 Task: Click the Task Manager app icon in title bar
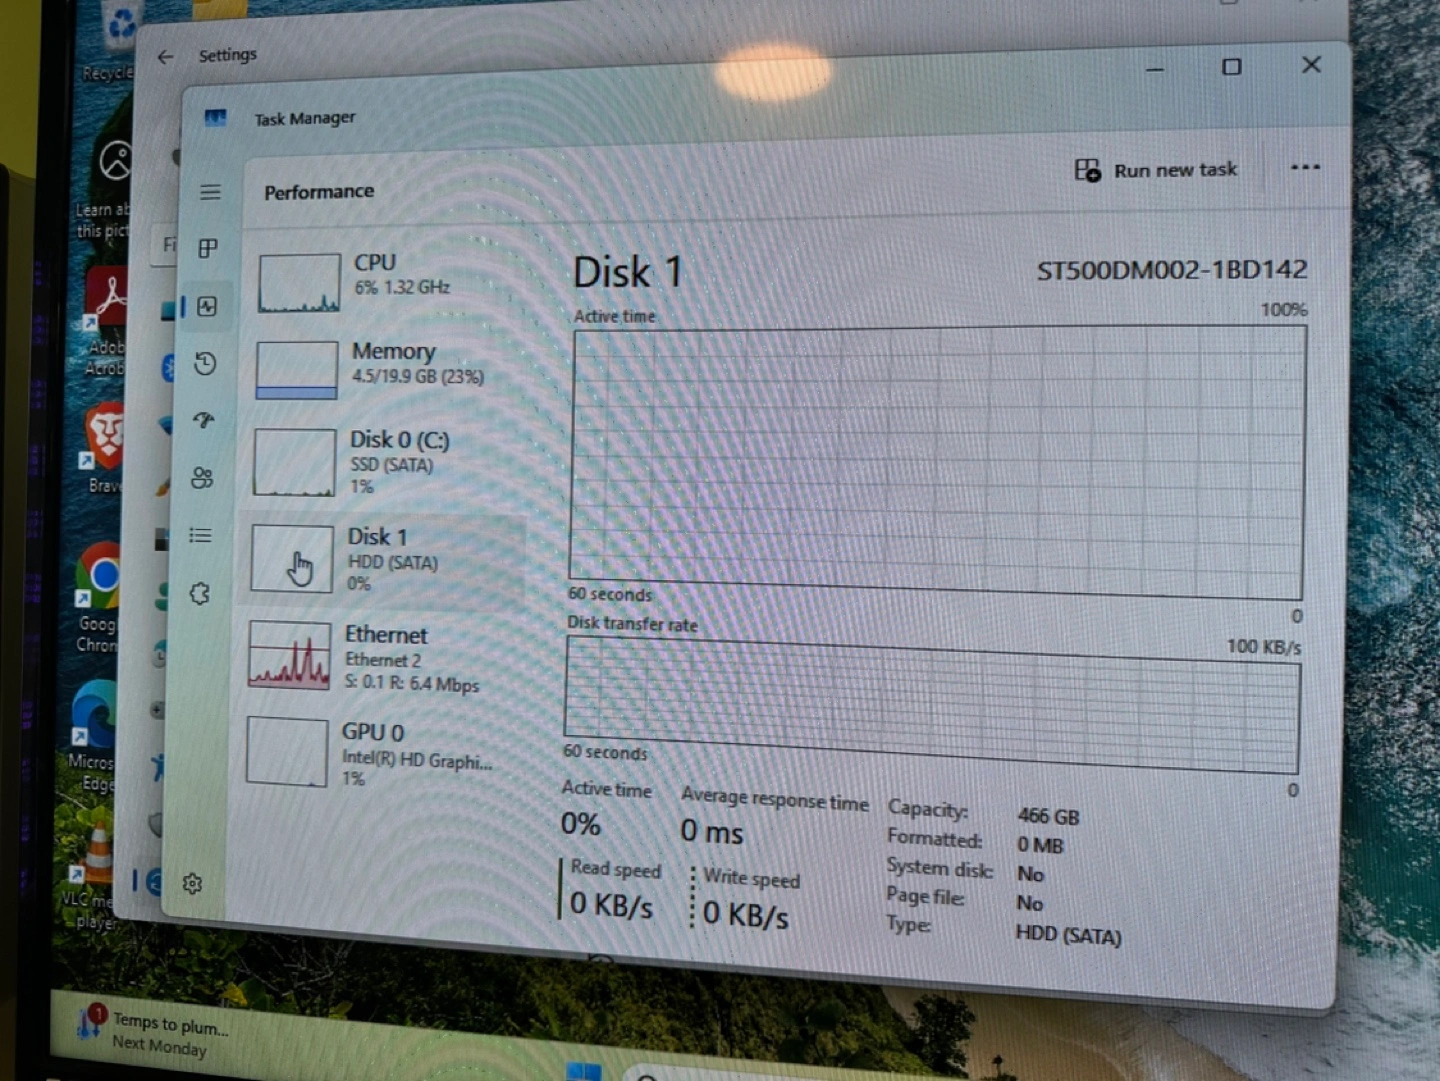click(x=215, y=118)
